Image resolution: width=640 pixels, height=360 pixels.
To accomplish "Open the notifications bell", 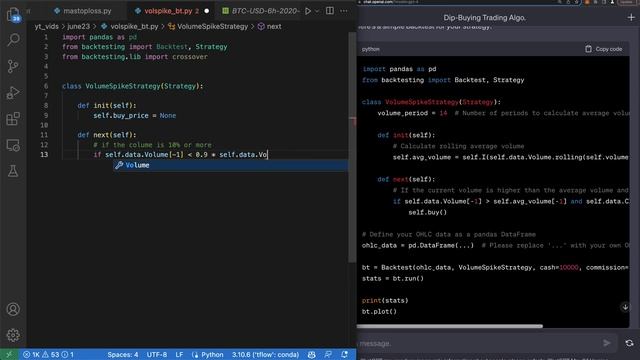I will pyautogui.click(x=344, y=354).
